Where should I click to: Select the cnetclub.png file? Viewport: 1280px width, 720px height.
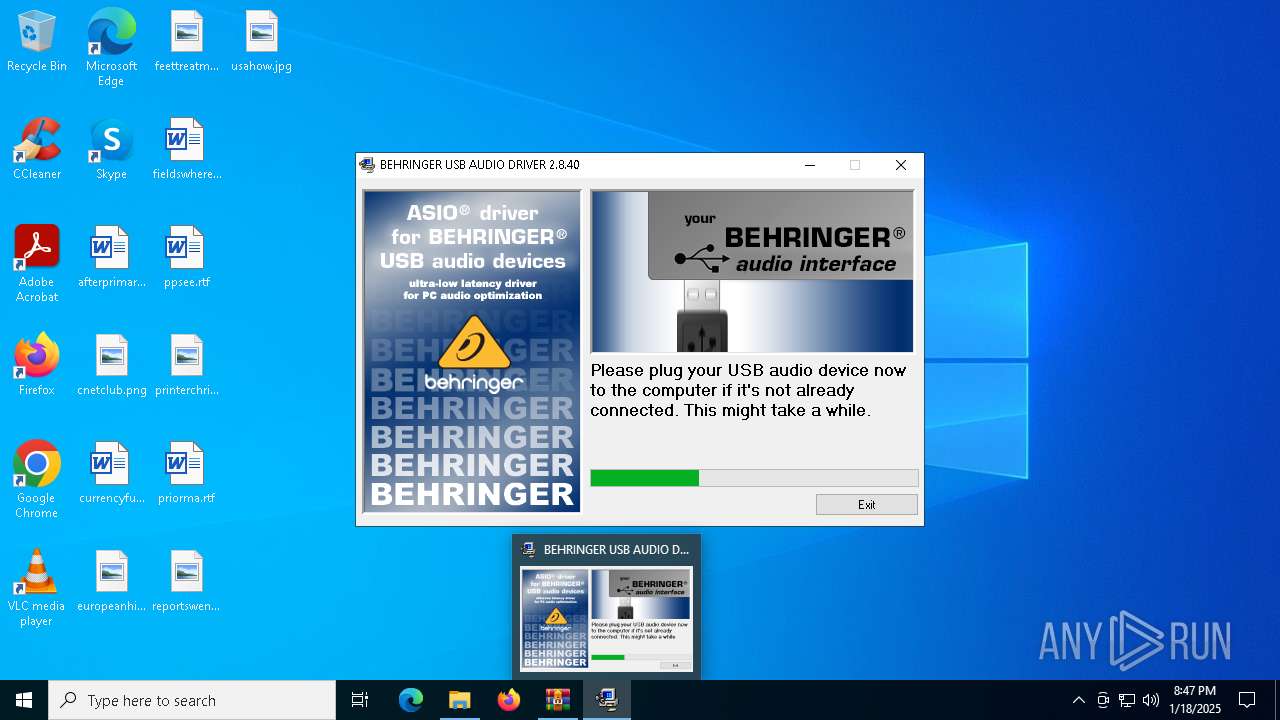(111, 366)
